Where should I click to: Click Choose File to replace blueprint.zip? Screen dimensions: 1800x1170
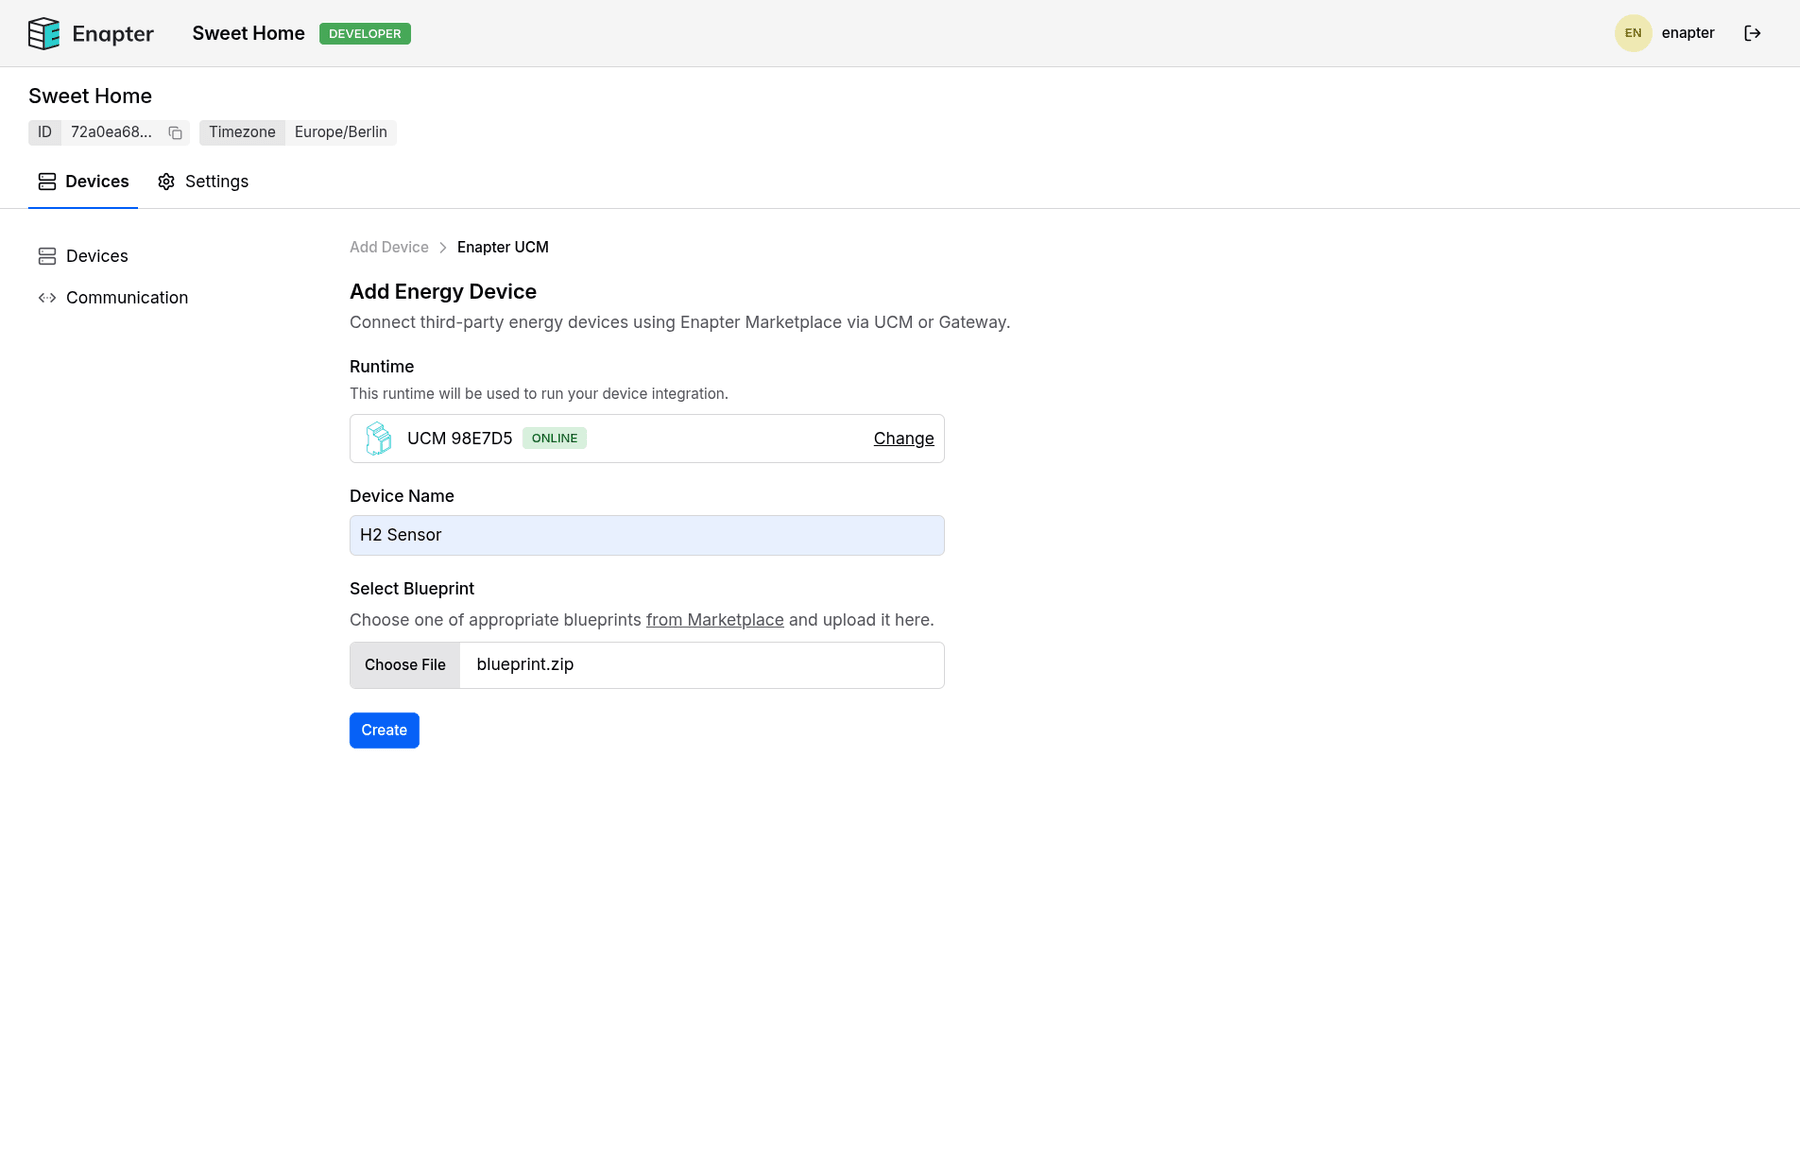click(404, 665)
